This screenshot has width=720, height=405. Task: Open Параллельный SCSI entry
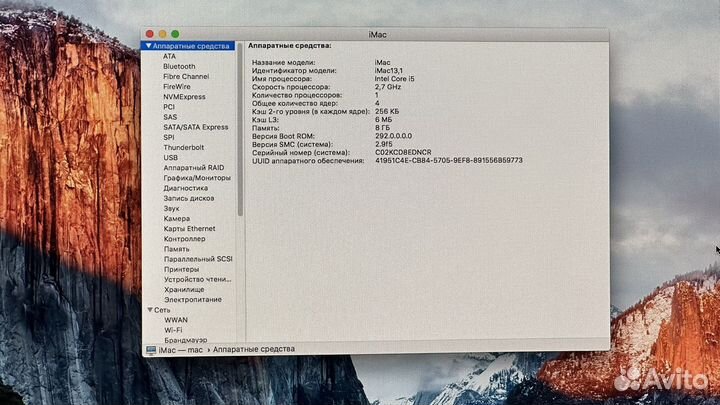coord(198,259)
